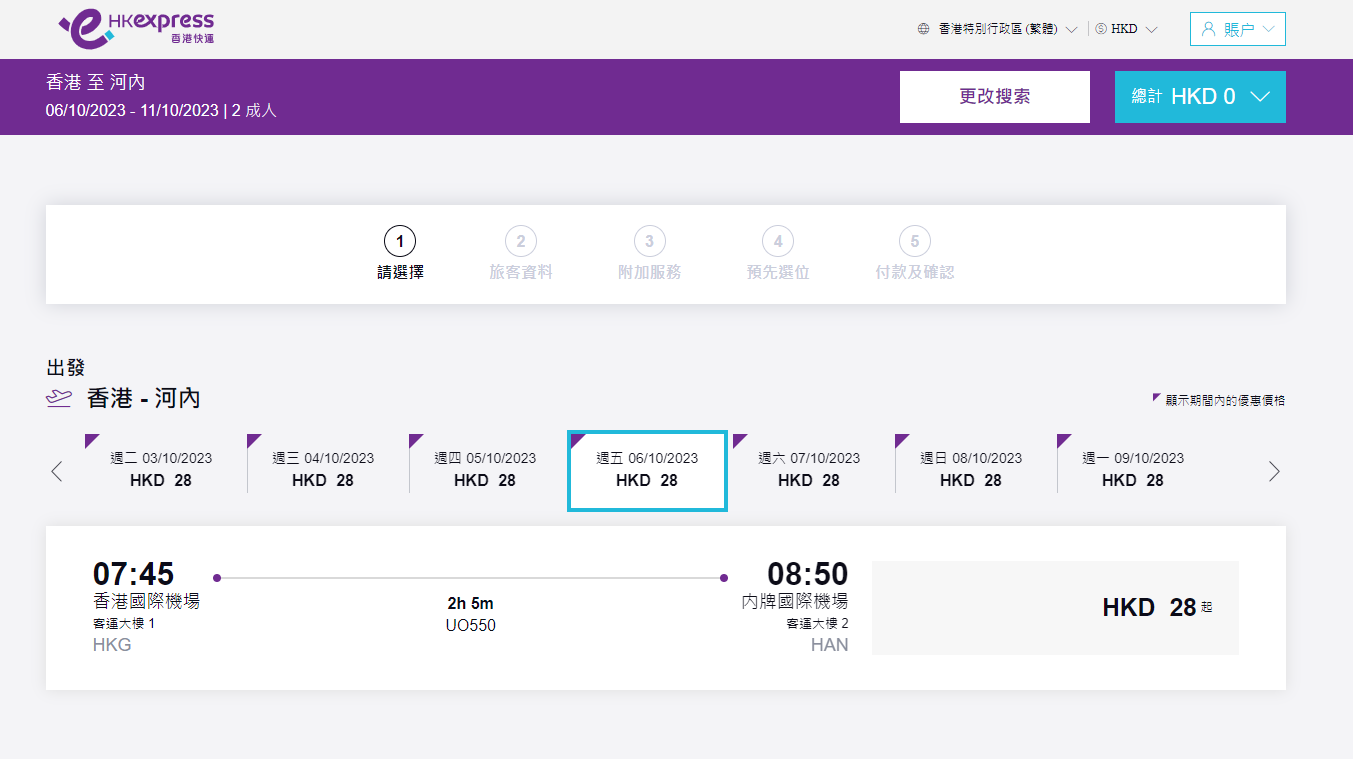Click step 1 請選擇 in progress bar
The width and height of the screenshot is (1353, 759).
(400, 253)
